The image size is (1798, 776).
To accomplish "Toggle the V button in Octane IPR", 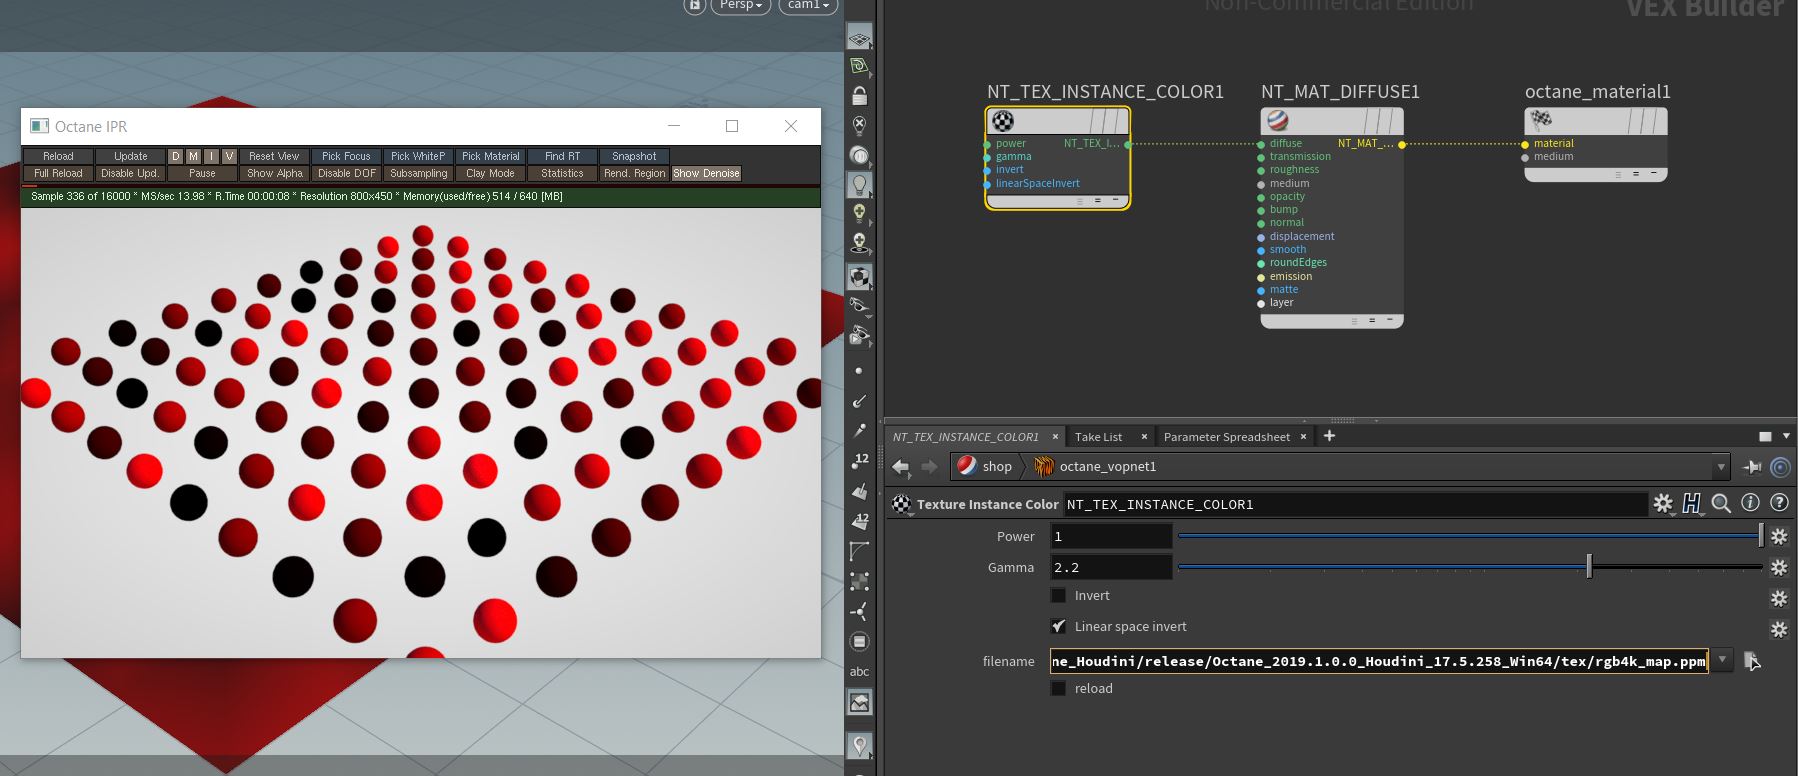I will (x=229, y=156).
